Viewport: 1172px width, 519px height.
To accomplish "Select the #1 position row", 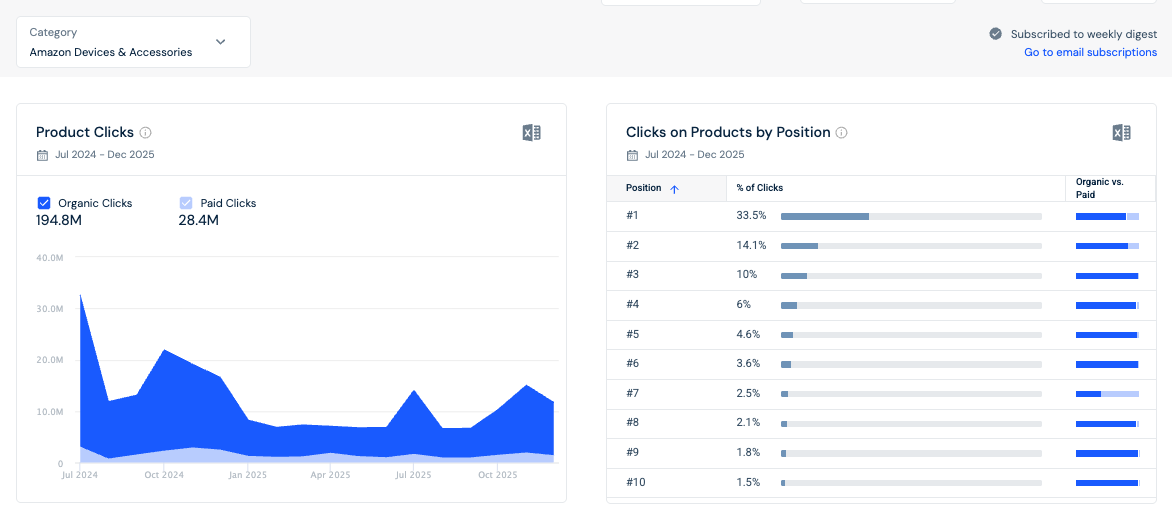I will coord(881,216).
